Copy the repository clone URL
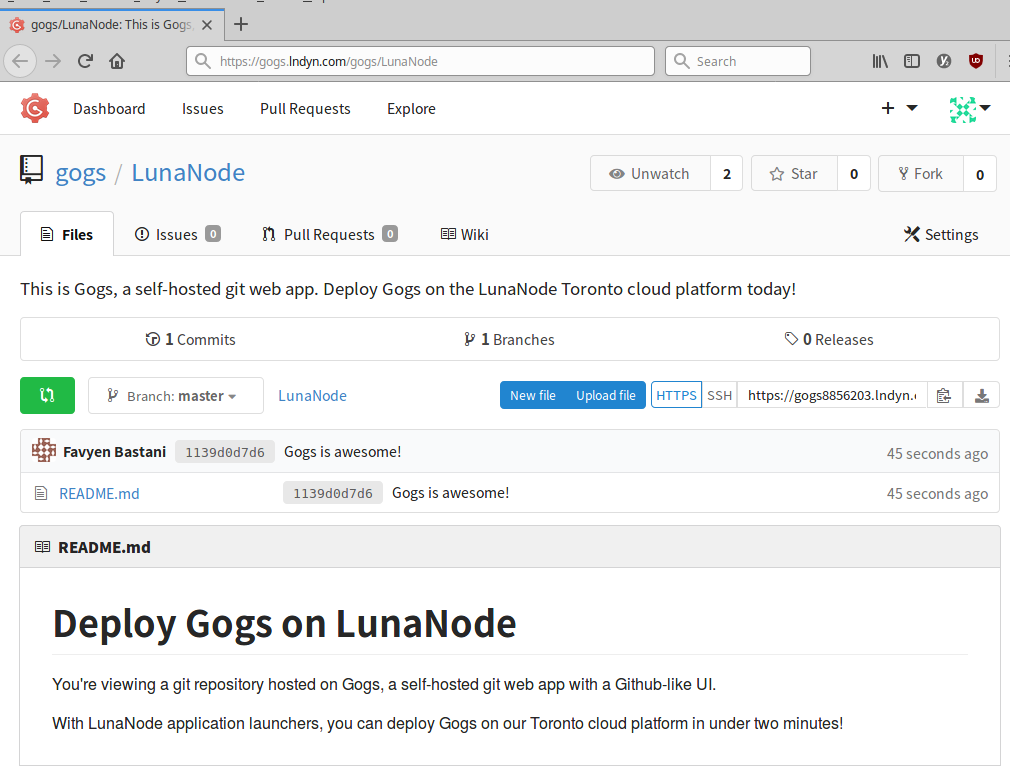This screenshot has height=775, width=1010. (x=944, y=396)
